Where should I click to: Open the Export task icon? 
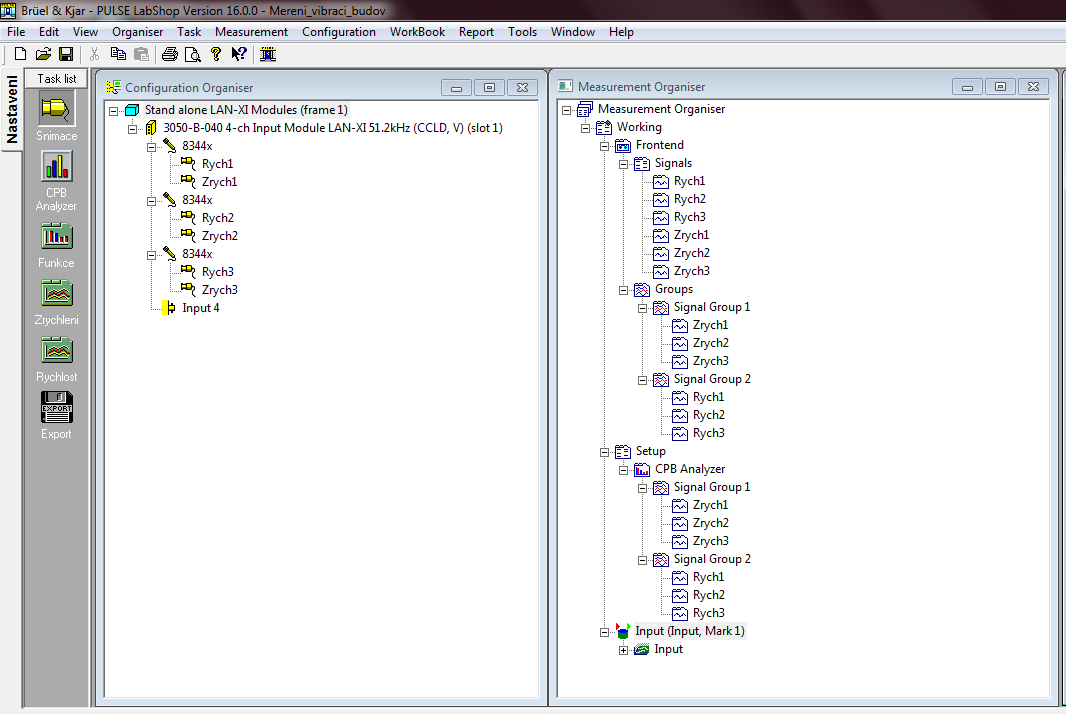click(56, 407)
